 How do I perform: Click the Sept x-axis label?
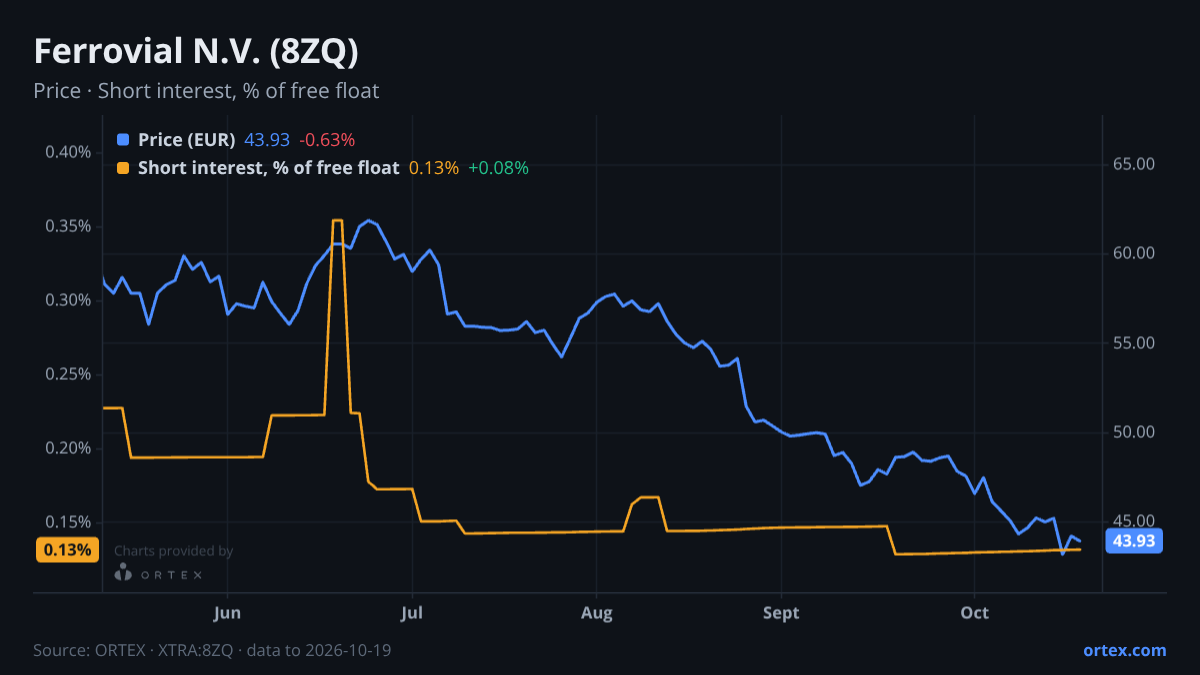[x=781, y=613]
